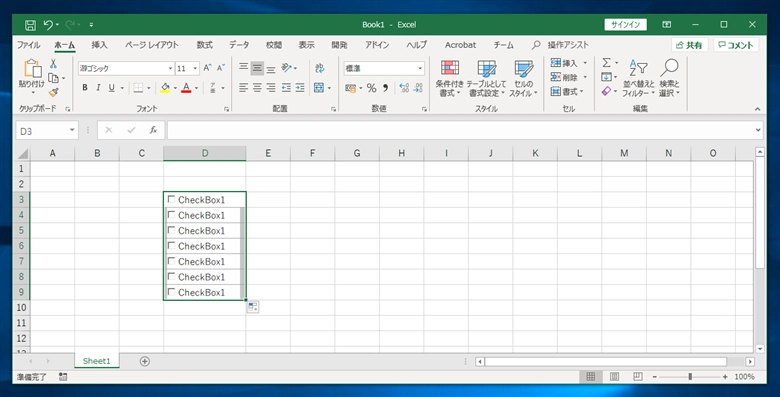Click the Undo arrow icon
Image resolution: width=780 pixels, height=397 pixels.
point(48,24)
